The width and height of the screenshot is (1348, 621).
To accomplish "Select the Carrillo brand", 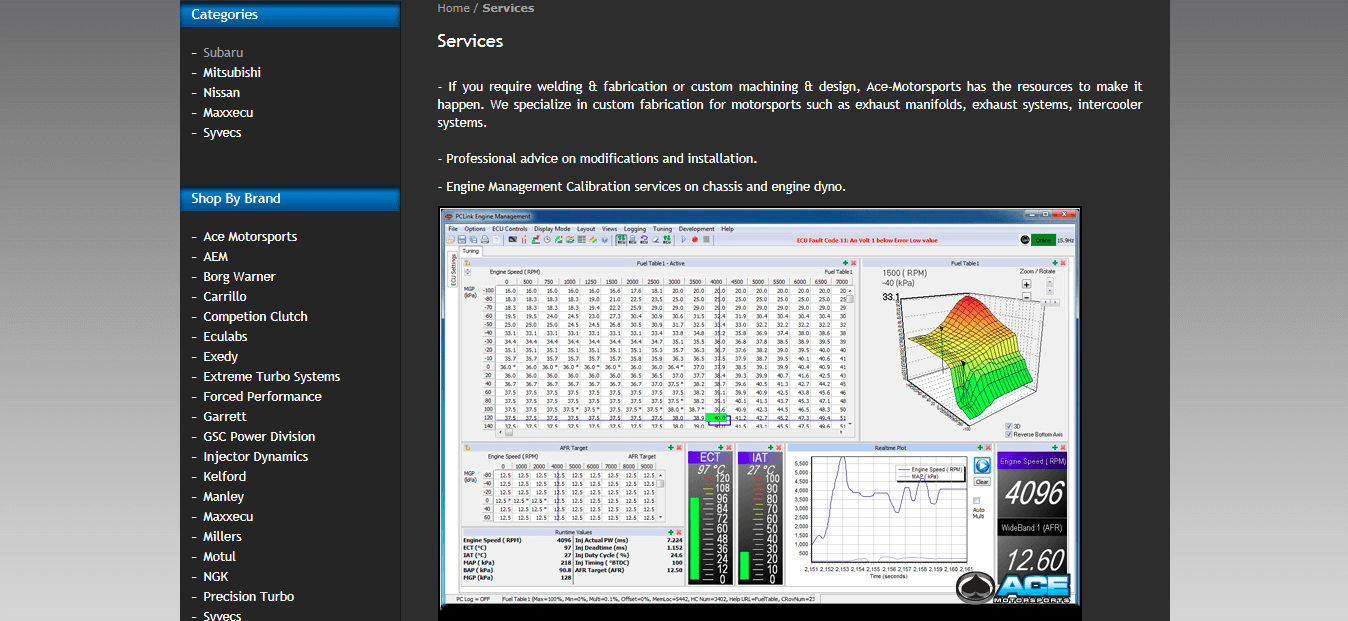I will [x=224, y=296].
